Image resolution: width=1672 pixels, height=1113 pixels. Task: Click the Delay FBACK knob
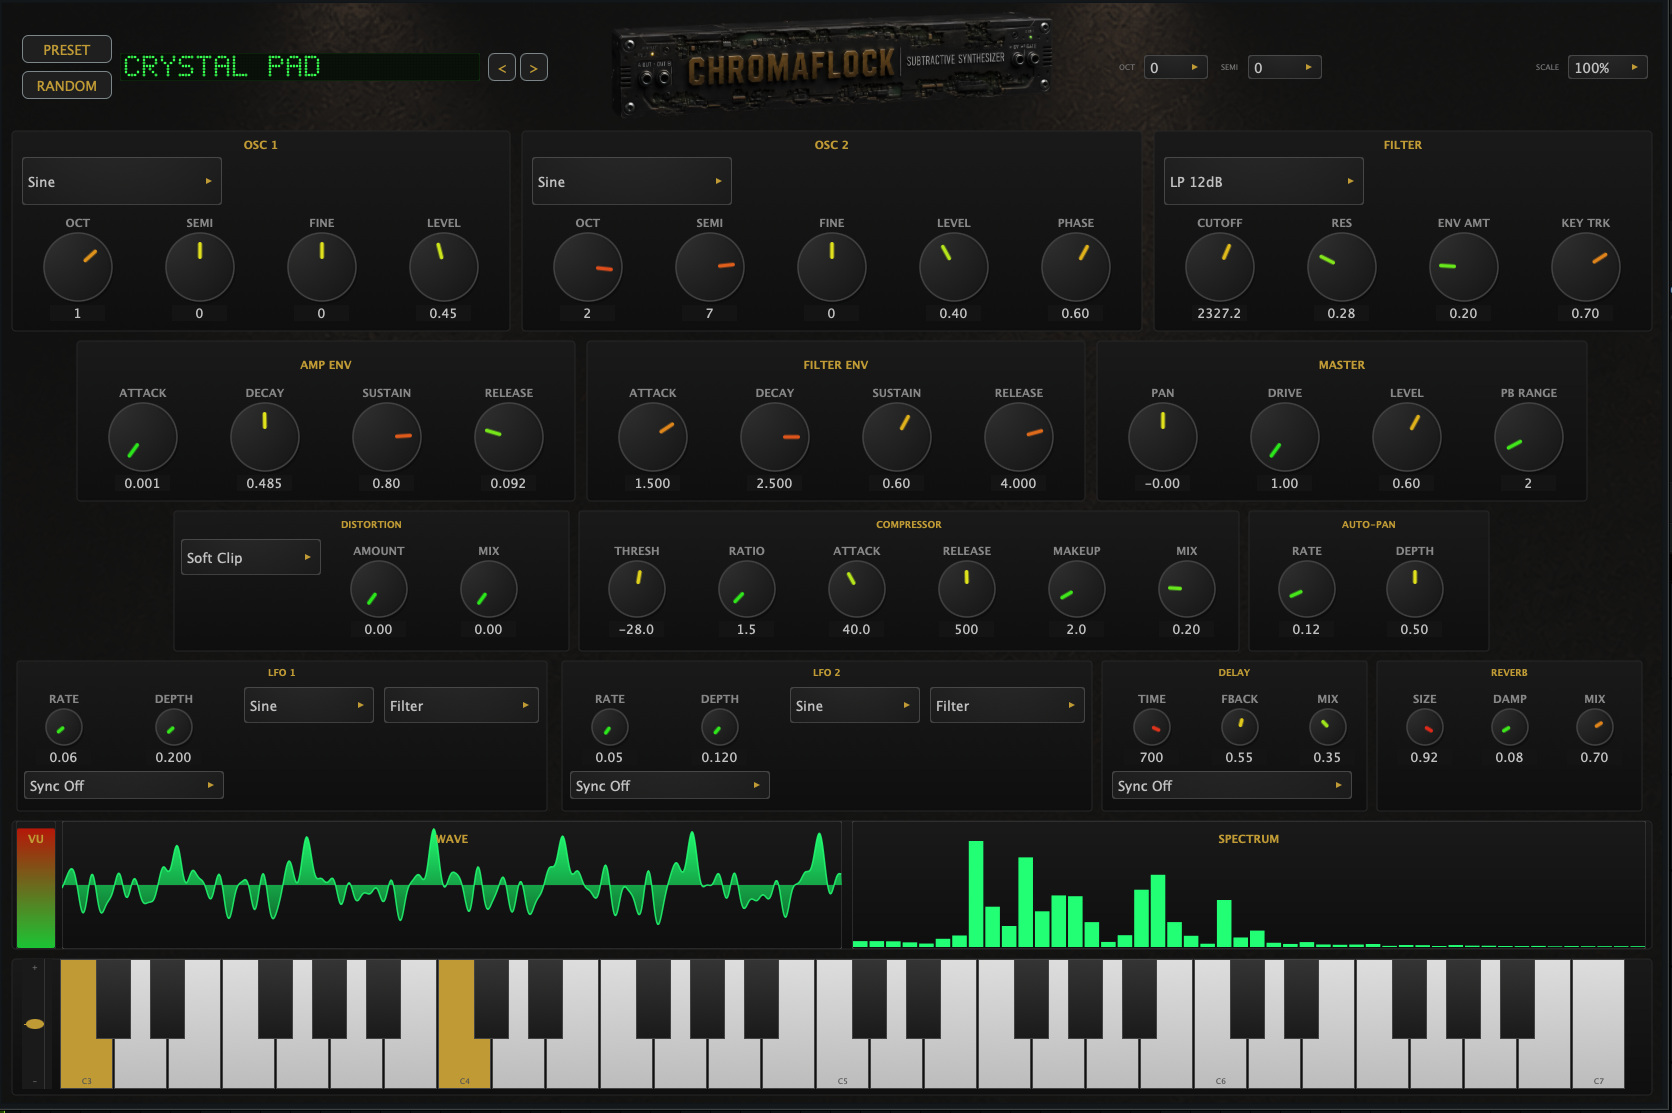[1239, 727]
